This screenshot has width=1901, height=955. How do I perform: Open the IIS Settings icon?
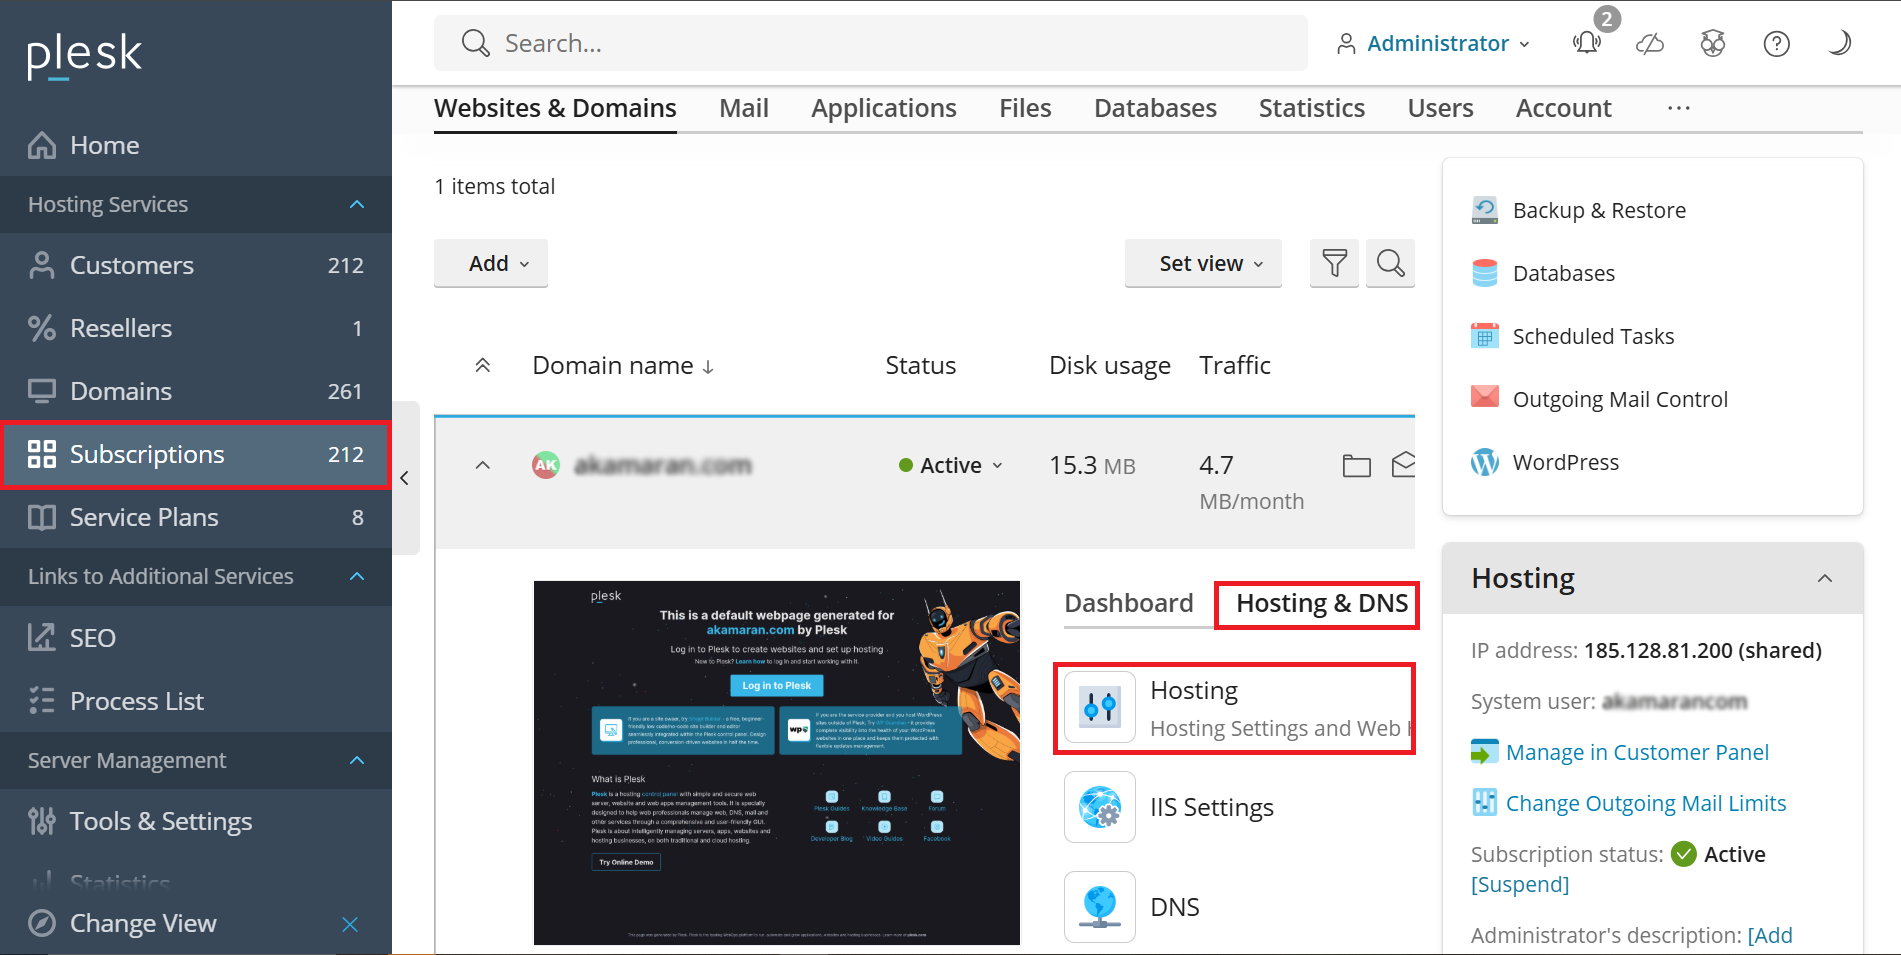pyautogui.click(x=1100, y=807)
